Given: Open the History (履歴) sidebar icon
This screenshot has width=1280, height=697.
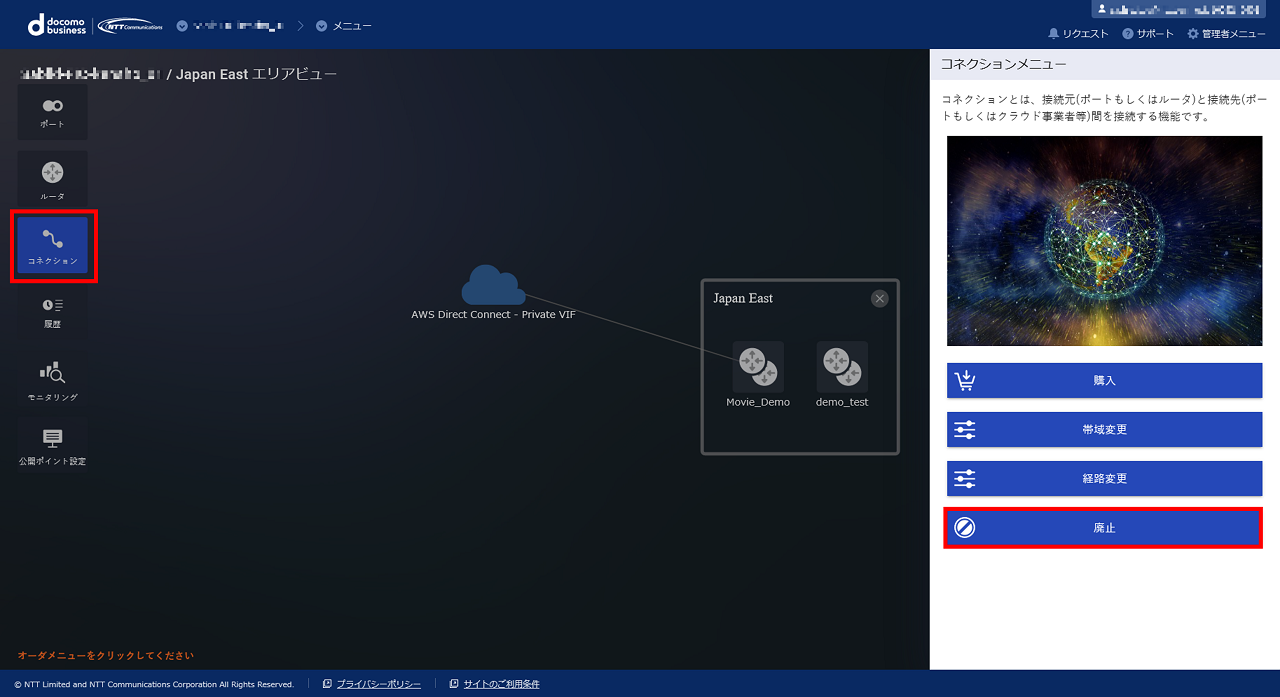Looking at the screenshot, I should pyautogui.click(x=52, y=311).
